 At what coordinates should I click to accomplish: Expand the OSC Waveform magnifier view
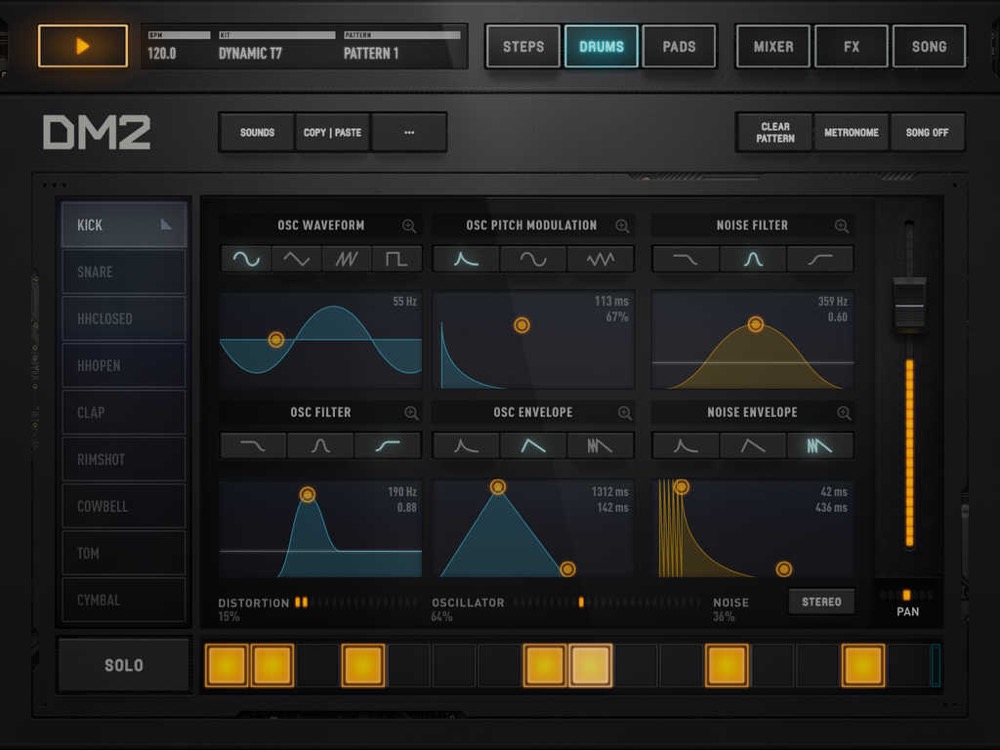pyautogui.click(x=409, y=226)
